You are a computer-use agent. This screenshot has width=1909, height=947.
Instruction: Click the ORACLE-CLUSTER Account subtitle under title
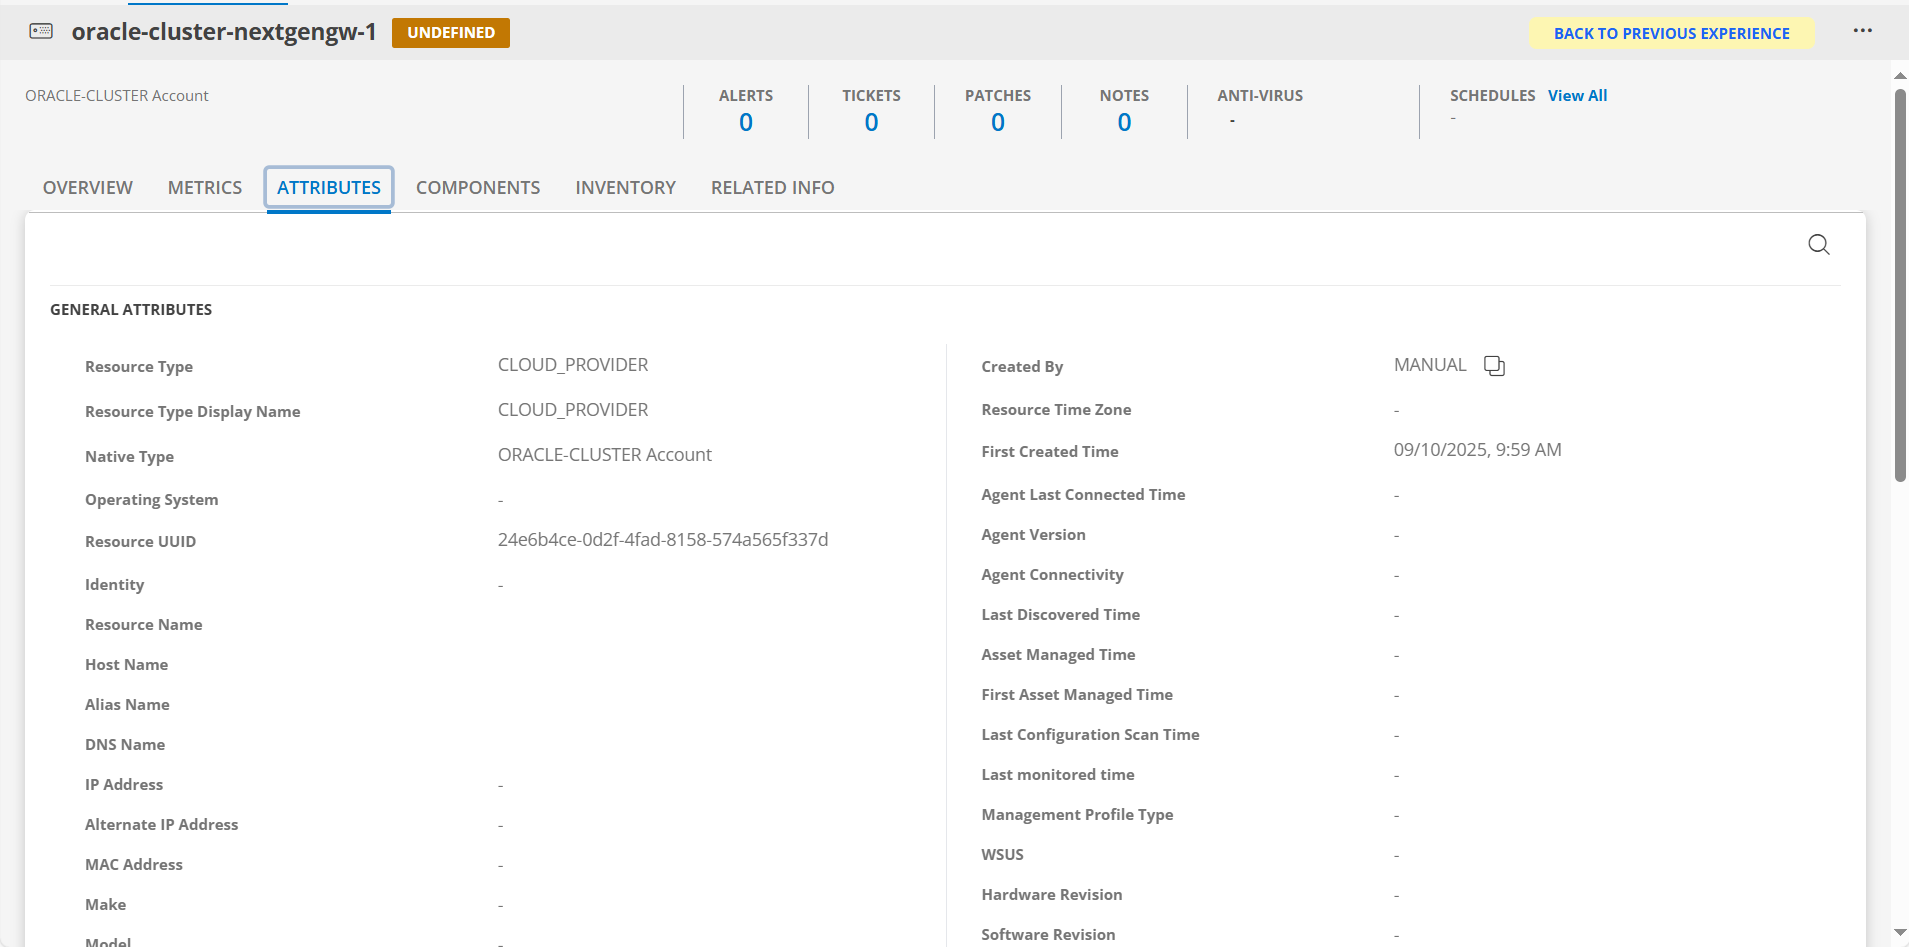pyautogui.click(x=117, y=96)
